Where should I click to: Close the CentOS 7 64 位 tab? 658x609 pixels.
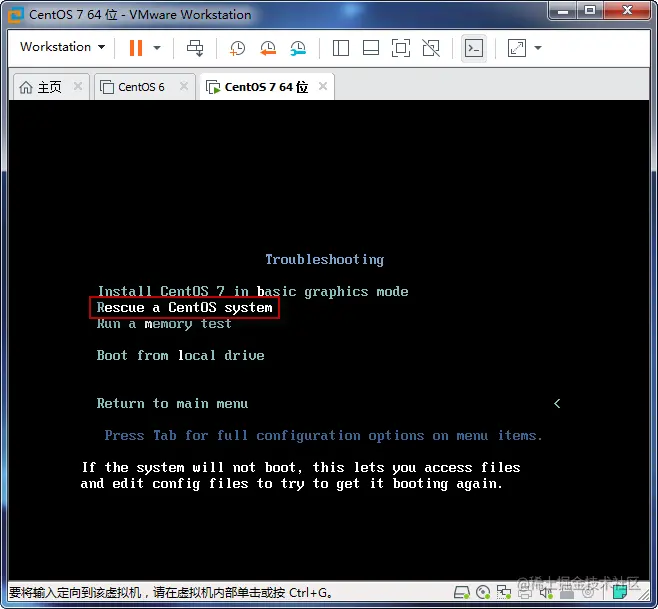[x=323, y=86]
